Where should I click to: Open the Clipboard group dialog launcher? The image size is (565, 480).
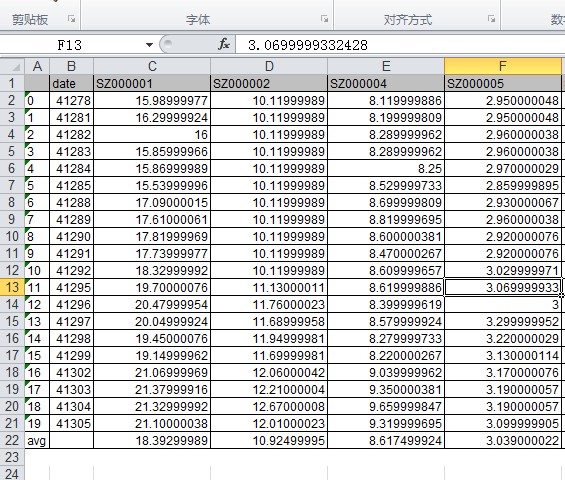[71, 19]
